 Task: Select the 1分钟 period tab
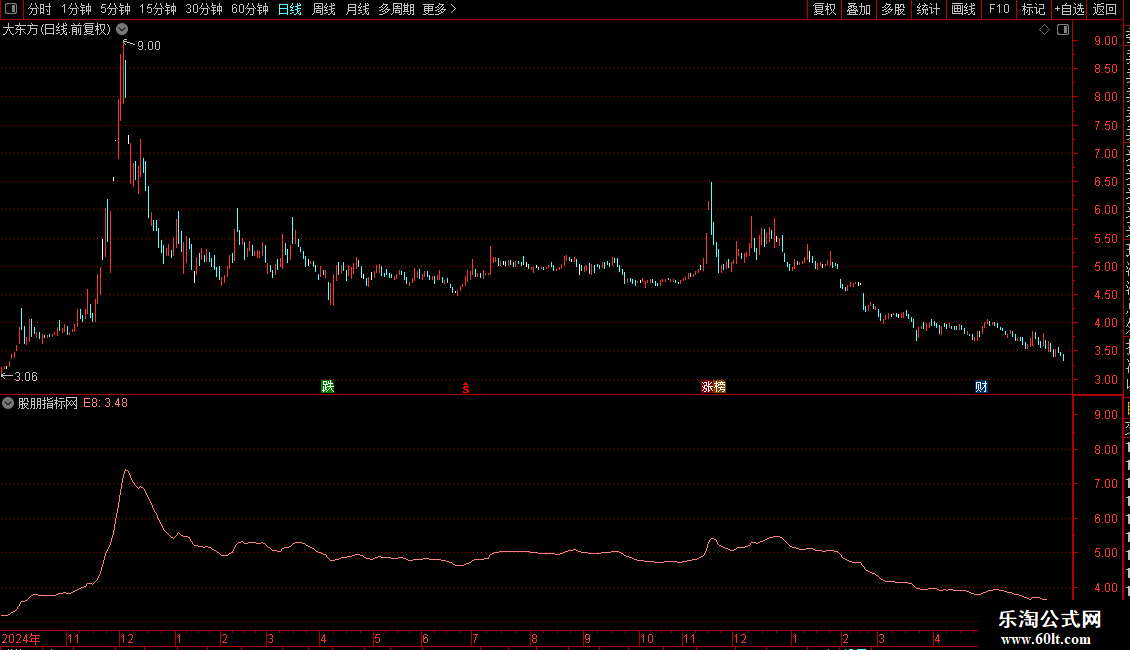(76, 9)
